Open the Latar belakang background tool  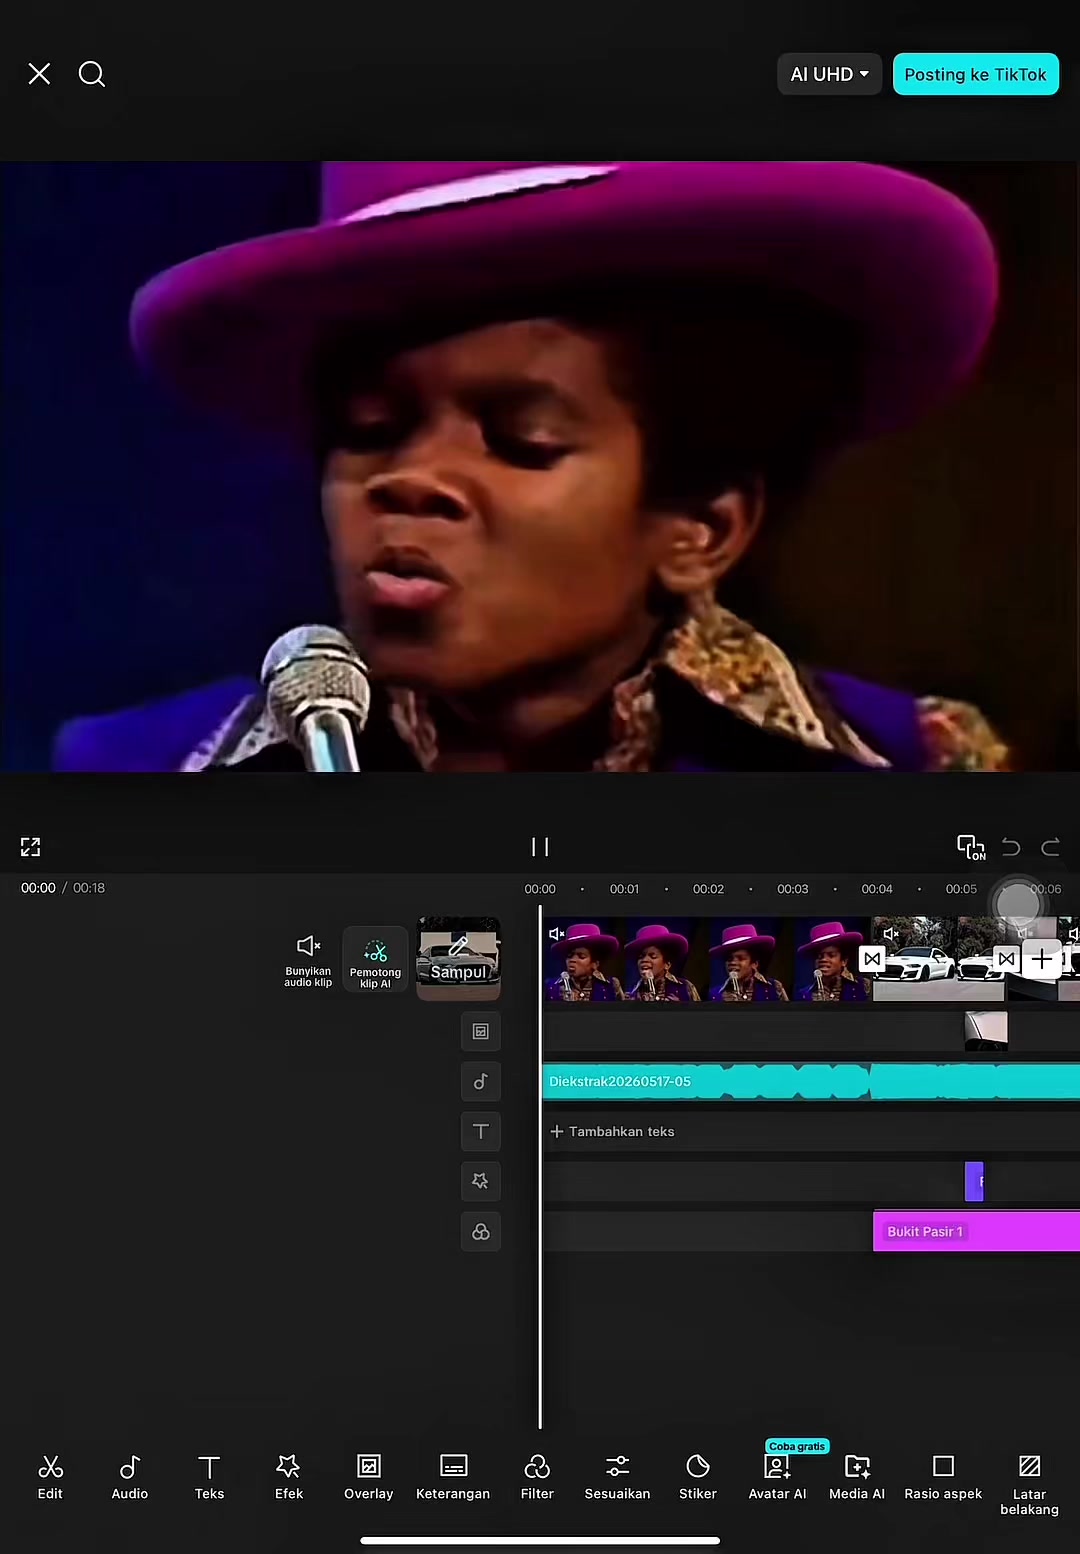coord(1029,1486)
